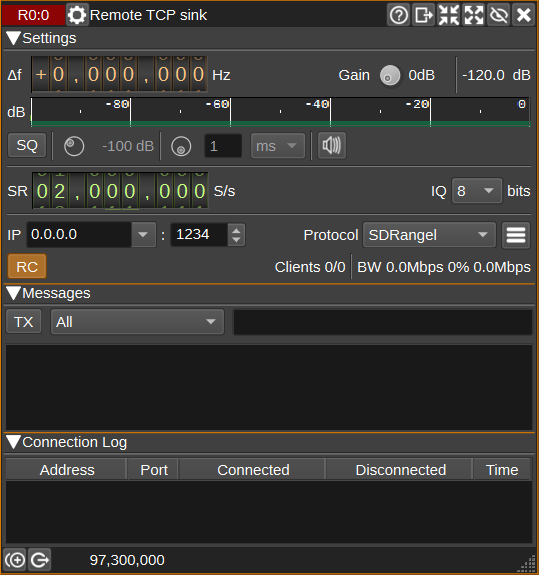Screen dimensions: 539x575
Task: Click the 97,300,000 frequency readout
Action: pyautogui.click(x=127, y=560)
